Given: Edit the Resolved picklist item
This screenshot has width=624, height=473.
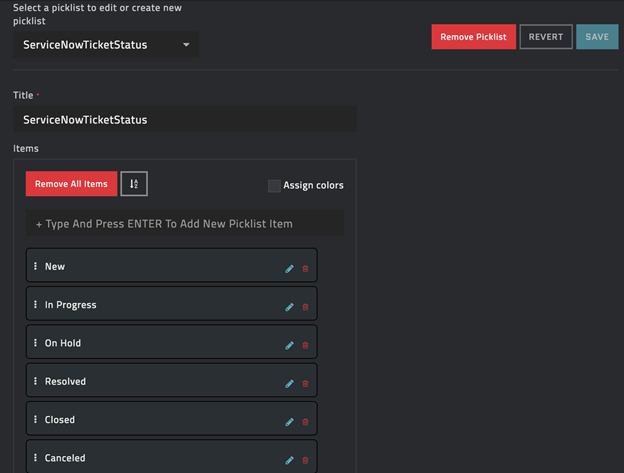Looking at the screenshot, I should point(289,383).
